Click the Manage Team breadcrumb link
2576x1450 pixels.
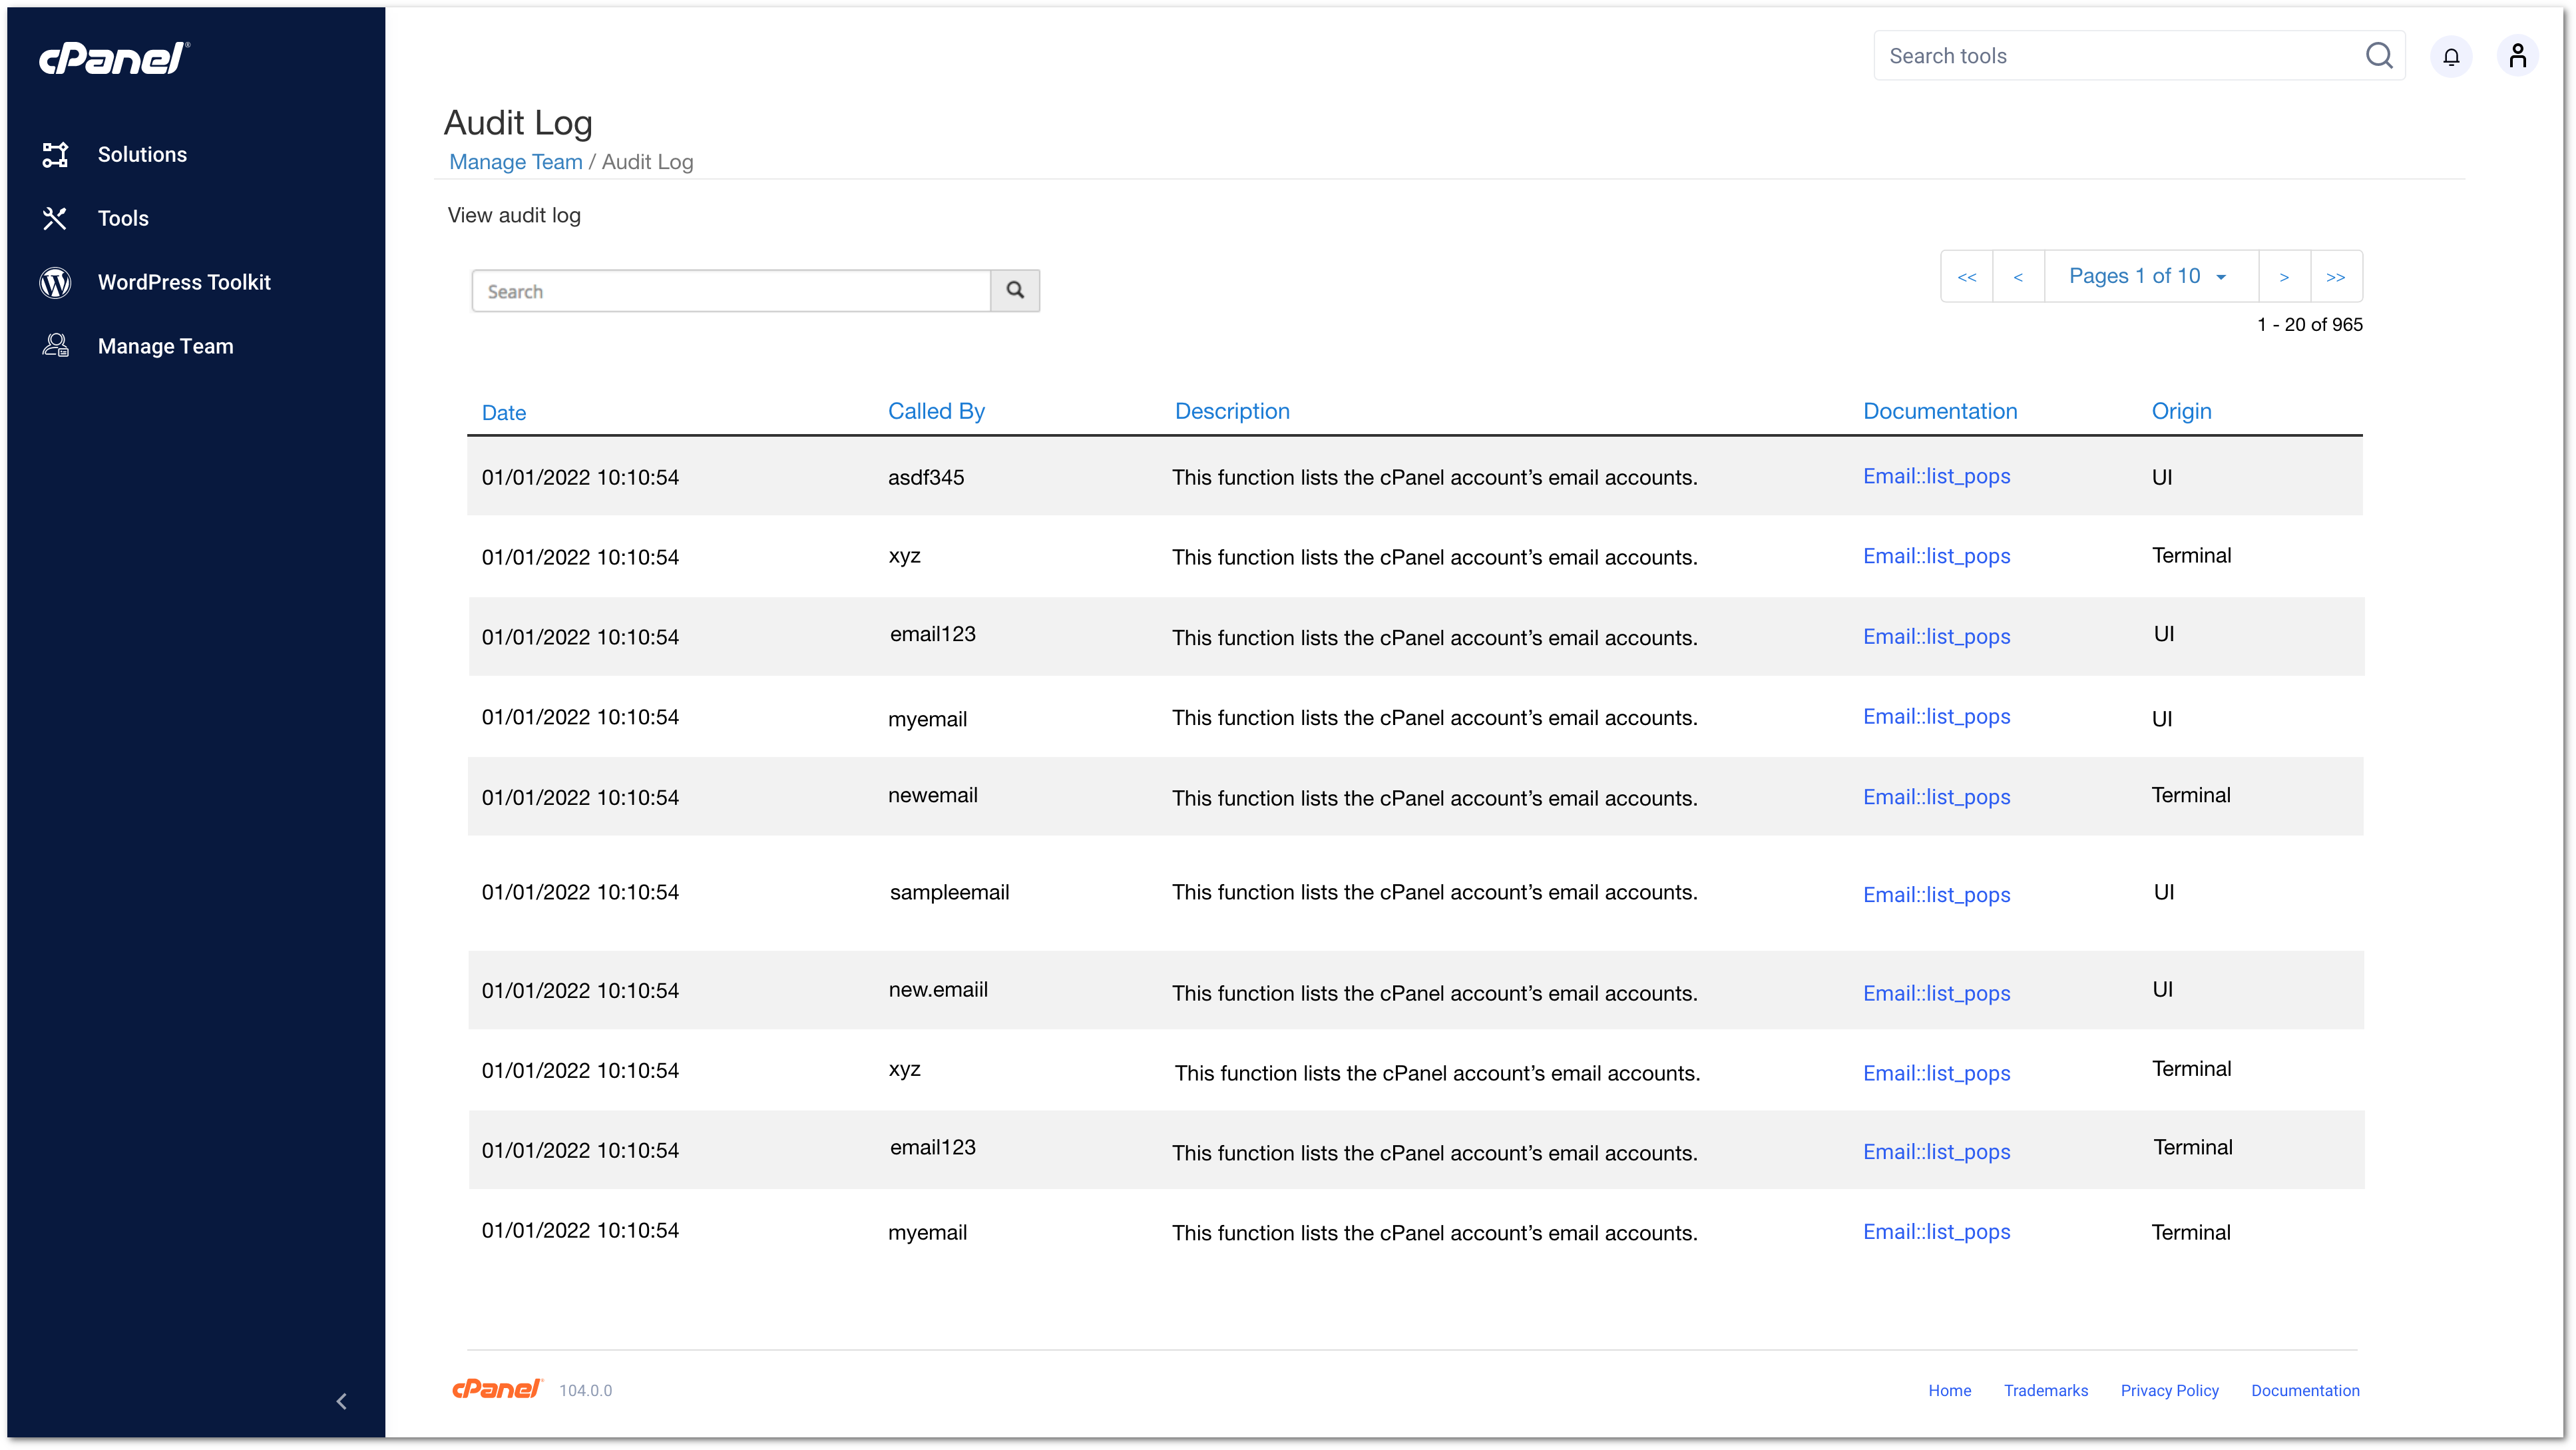tap(515, 162)
